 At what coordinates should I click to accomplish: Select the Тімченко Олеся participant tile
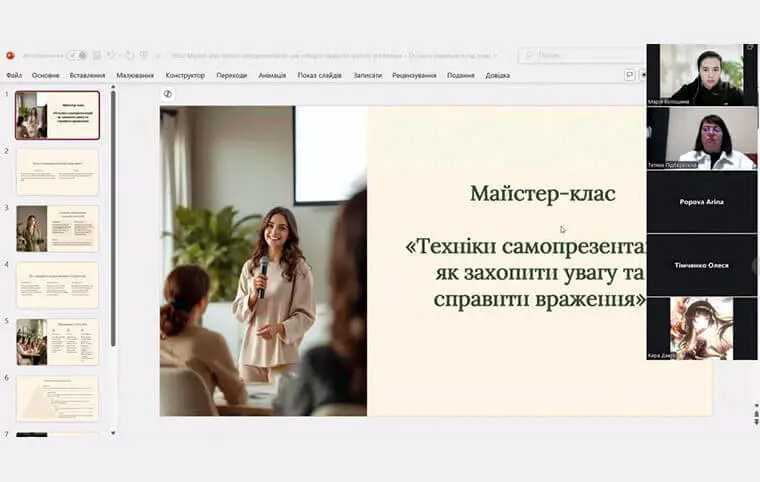coord(702,265)
